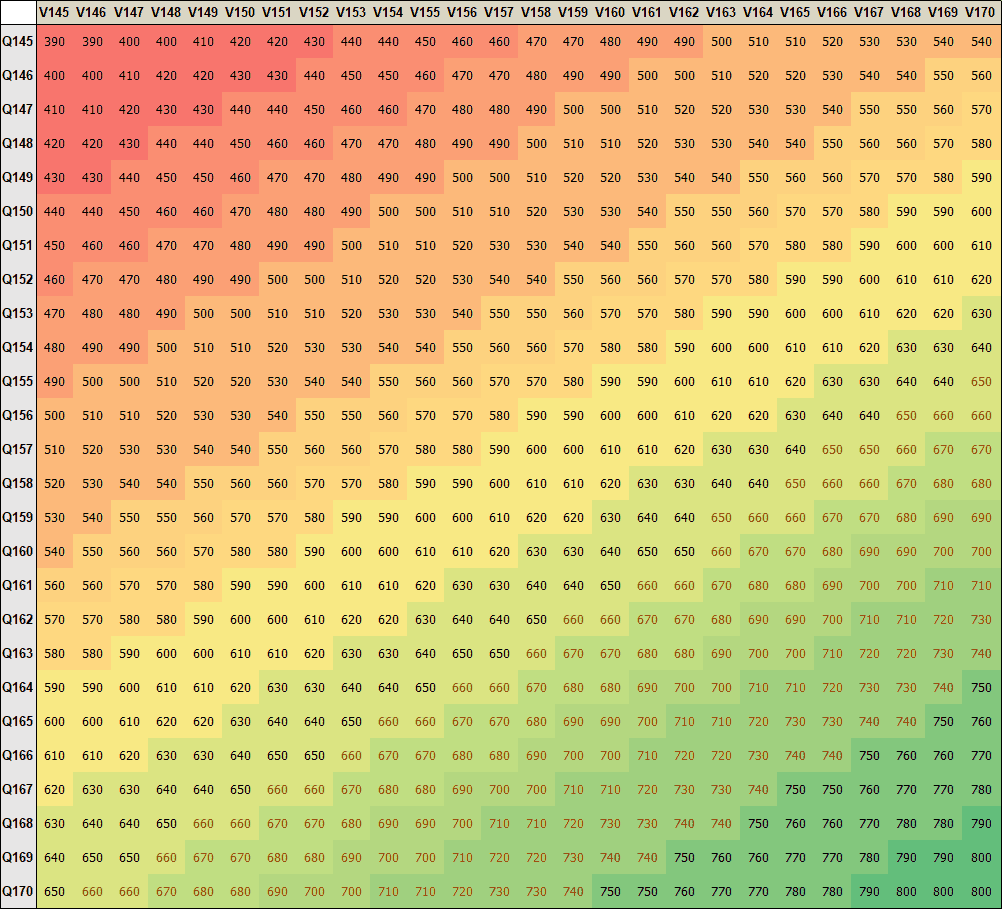Screen dimensions: 1002x909
Task: Select cell at row Q145, column V145
Action: point(55,41)
